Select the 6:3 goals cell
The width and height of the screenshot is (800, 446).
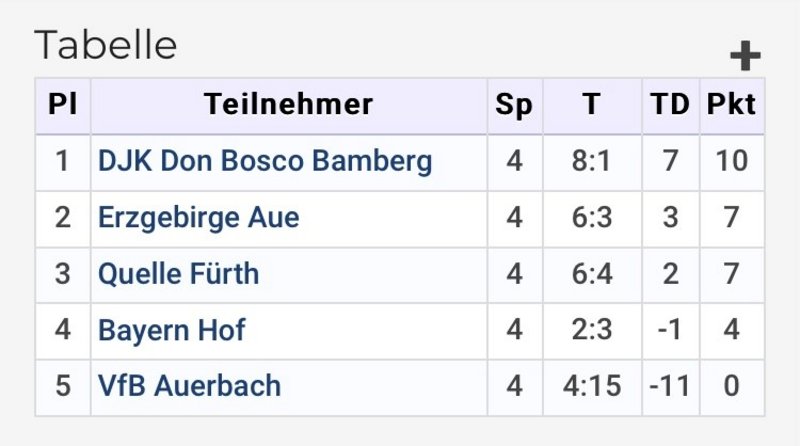[592, 219]
